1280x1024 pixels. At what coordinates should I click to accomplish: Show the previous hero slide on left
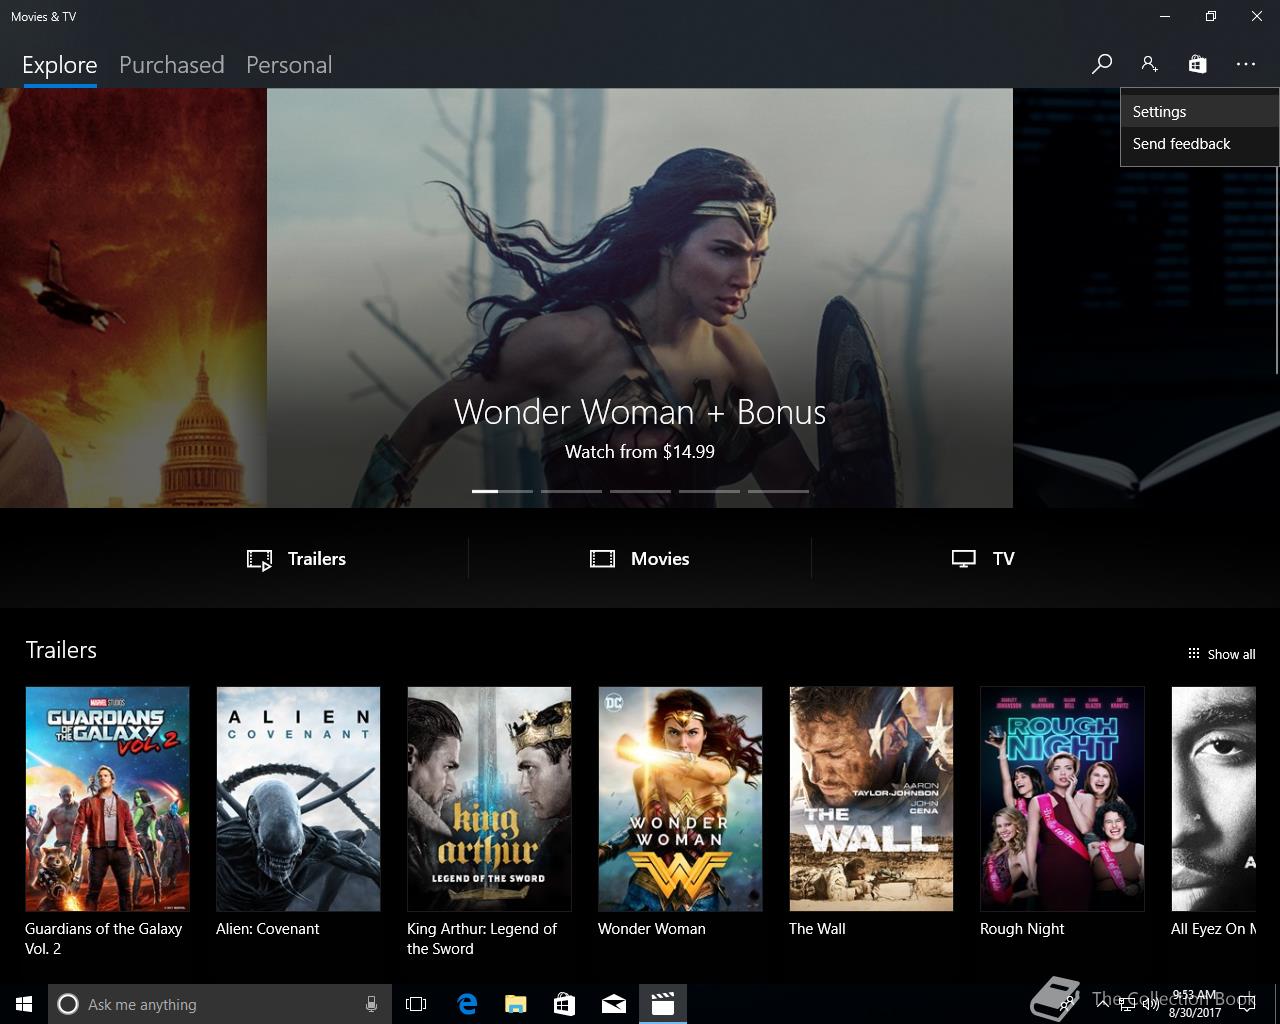[133, 298]
